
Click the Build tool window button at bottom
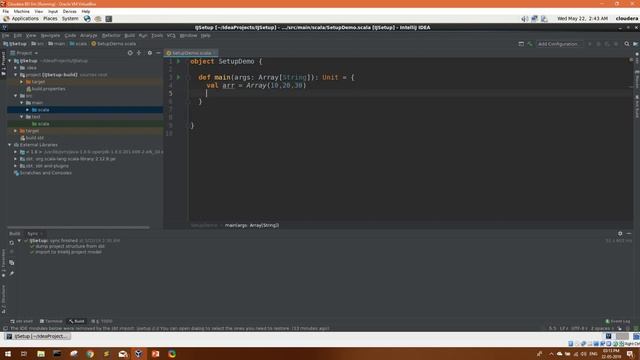(76, 321)
